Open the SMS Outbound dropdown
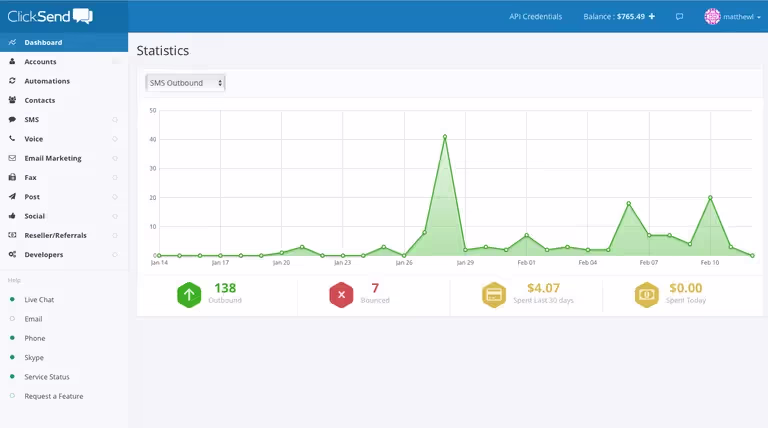Image resolution: width=768 pixels, height=428 pixels. 186,83
